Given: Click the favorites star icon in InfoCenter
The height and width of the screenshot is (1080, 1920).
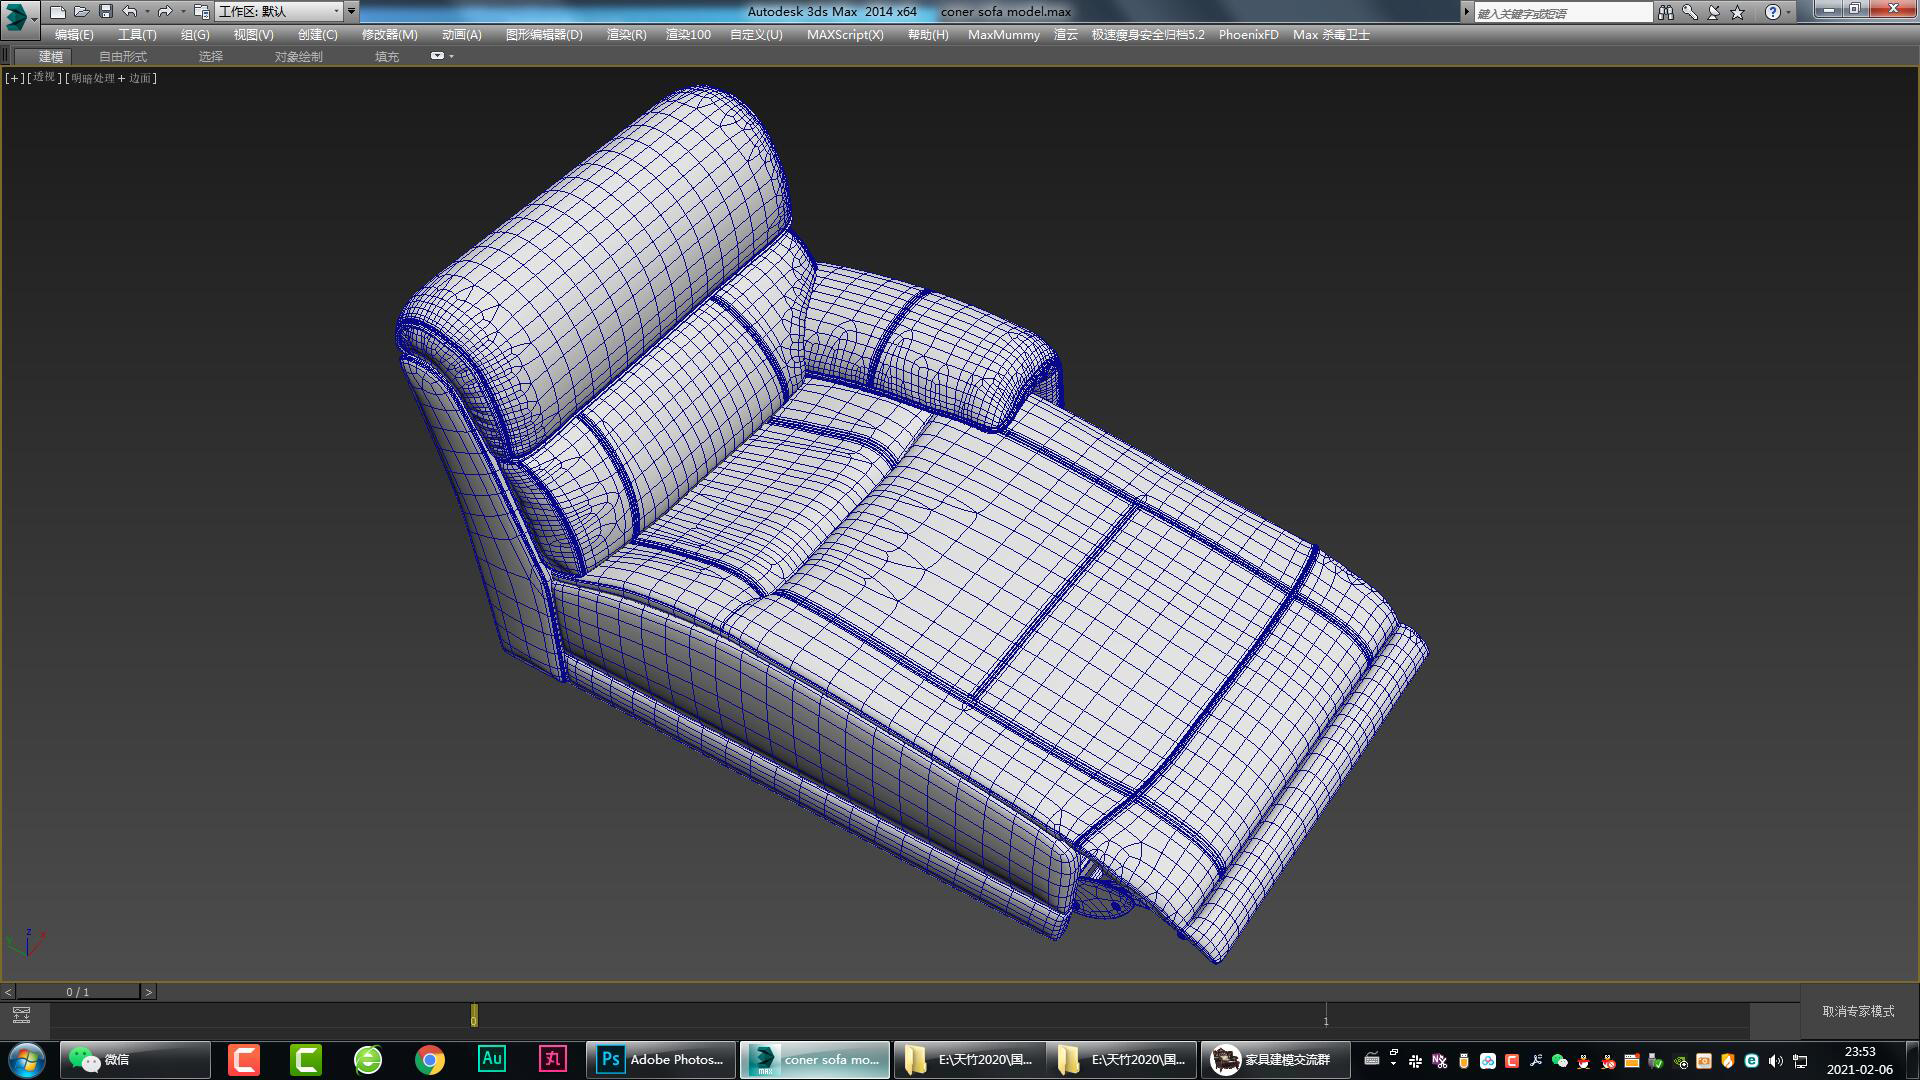Looking at the screenshot, I should (1737, 12).
